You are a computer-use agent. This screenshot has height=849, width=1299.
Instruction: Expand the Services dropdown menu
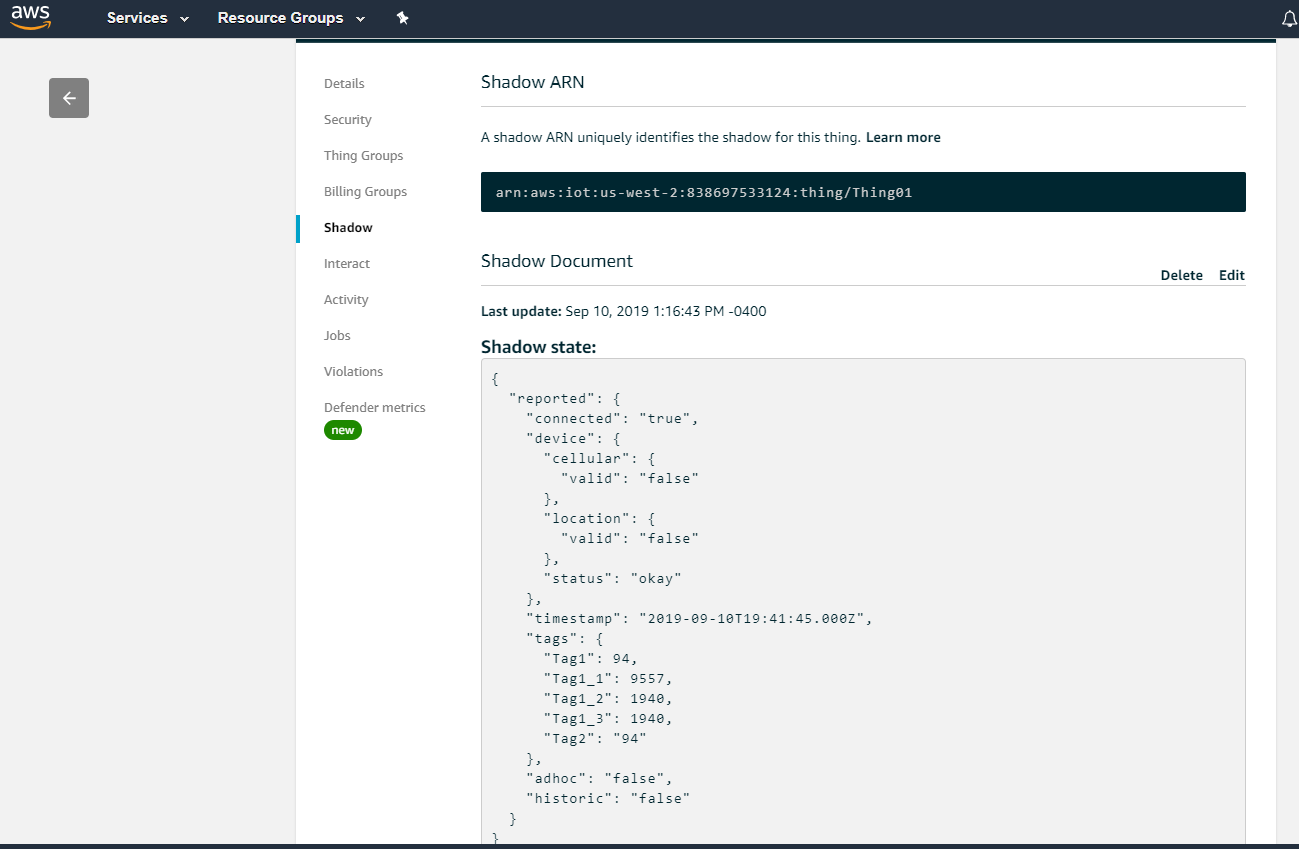(x=148, y=18)
